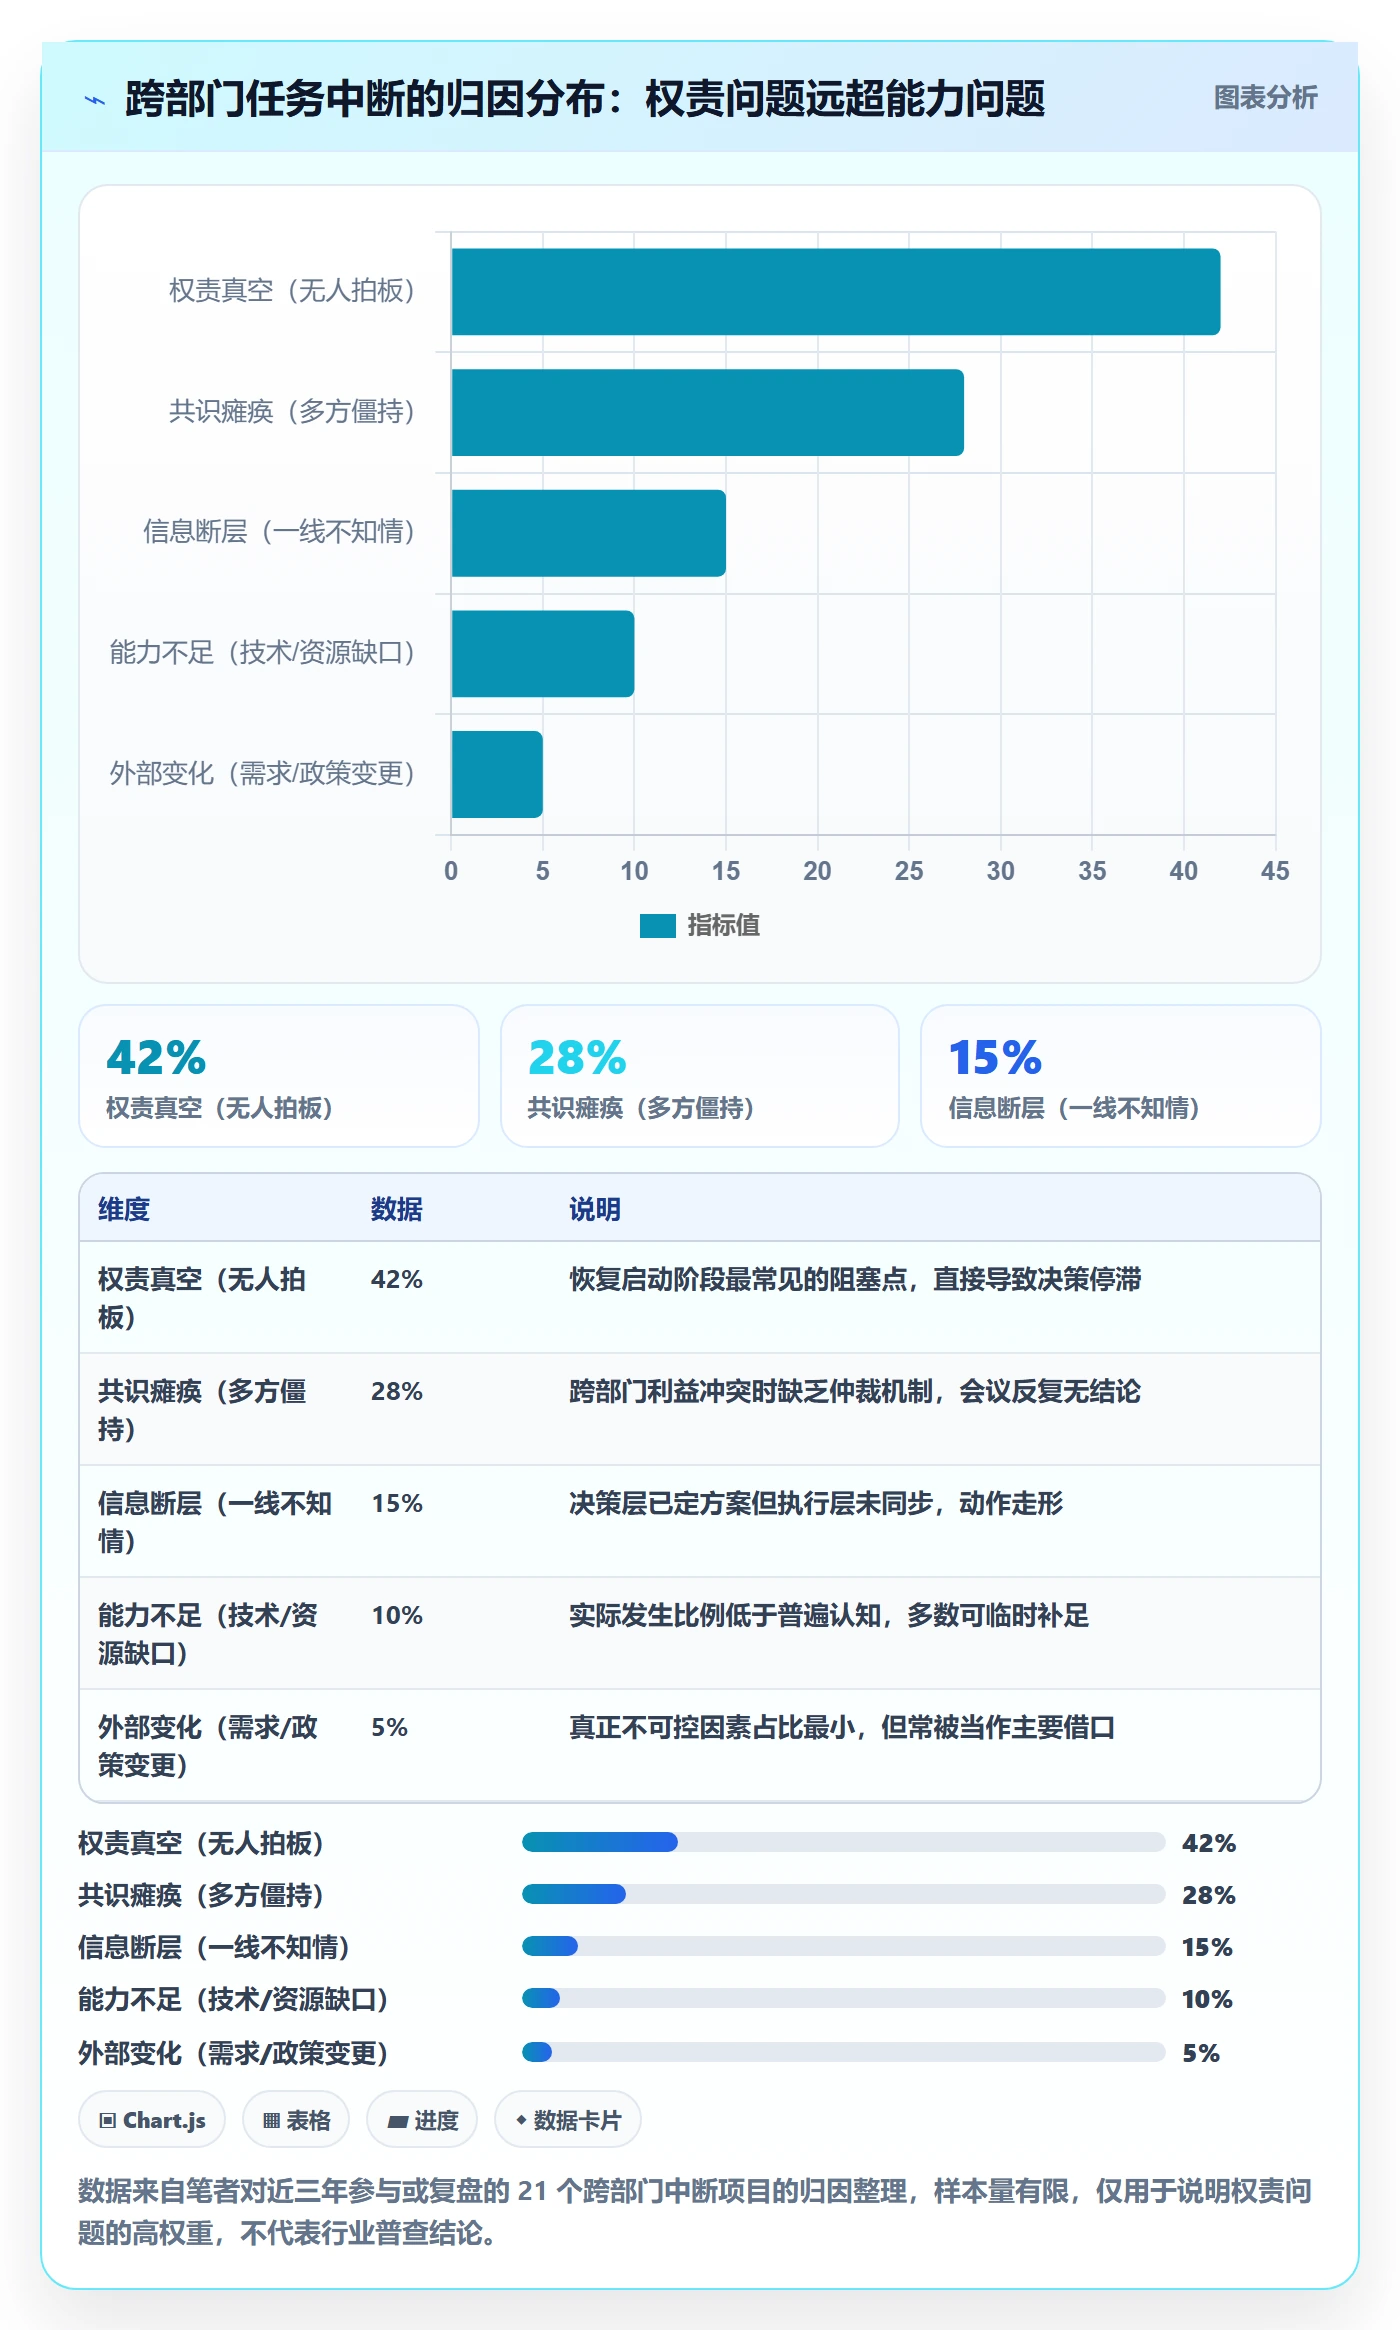Click the footnote about 21 个跨部门中断项目
Screen dimensions: 1400x2330
695,2211
